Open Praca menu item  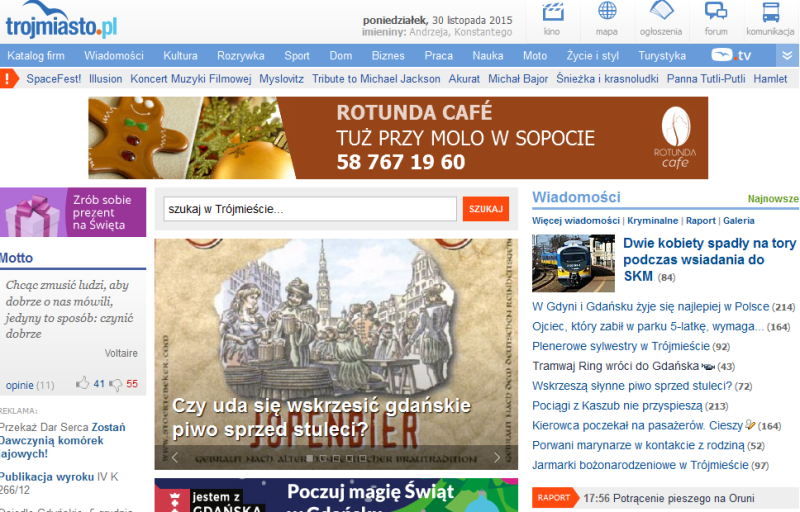tap(439, 56)
